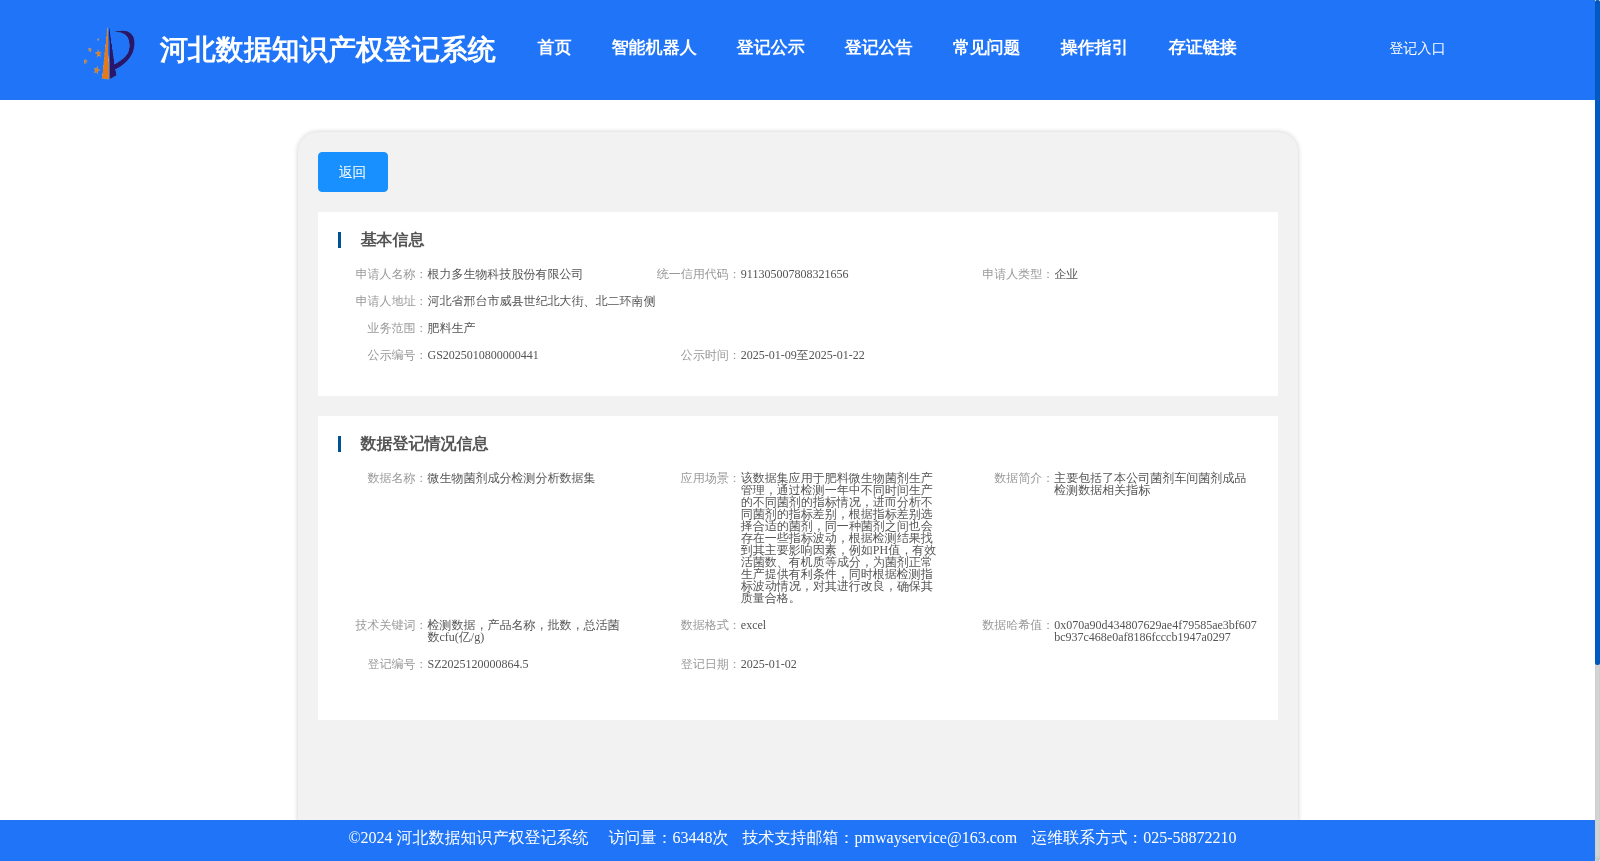Click publication number GS2025010800000441
The image size is (1600, 861).
coord(483,355)
